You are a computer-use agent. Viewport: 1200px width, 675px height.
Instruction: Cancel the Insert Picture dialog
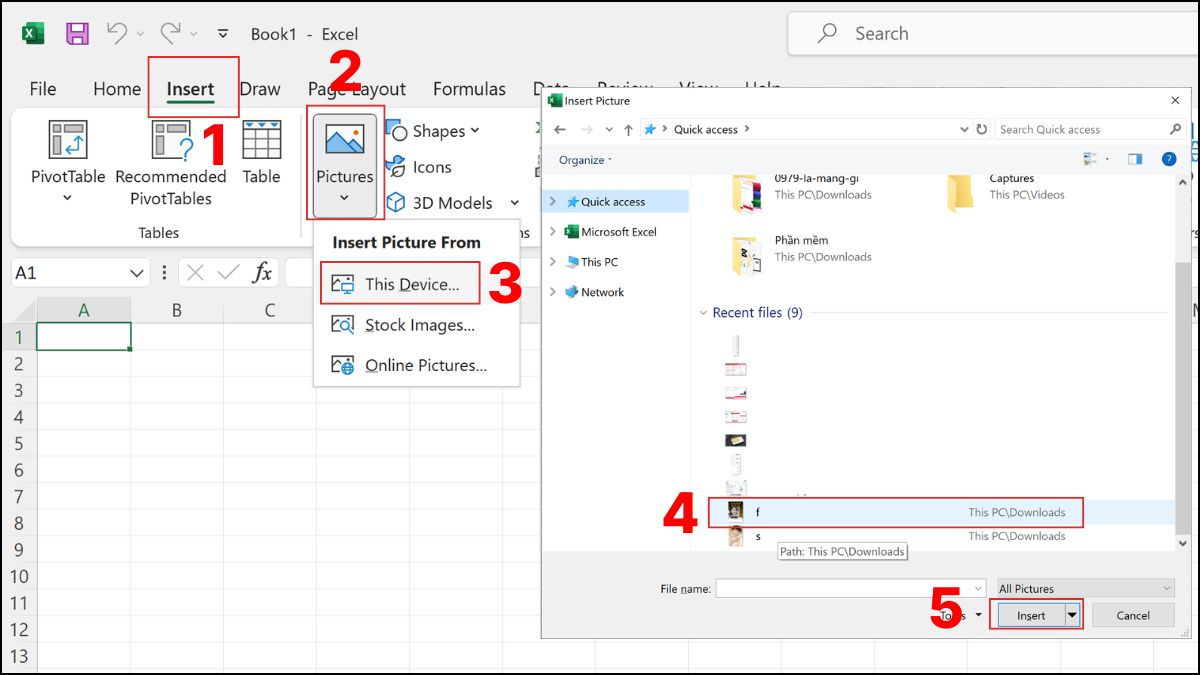coord(1132,615)
